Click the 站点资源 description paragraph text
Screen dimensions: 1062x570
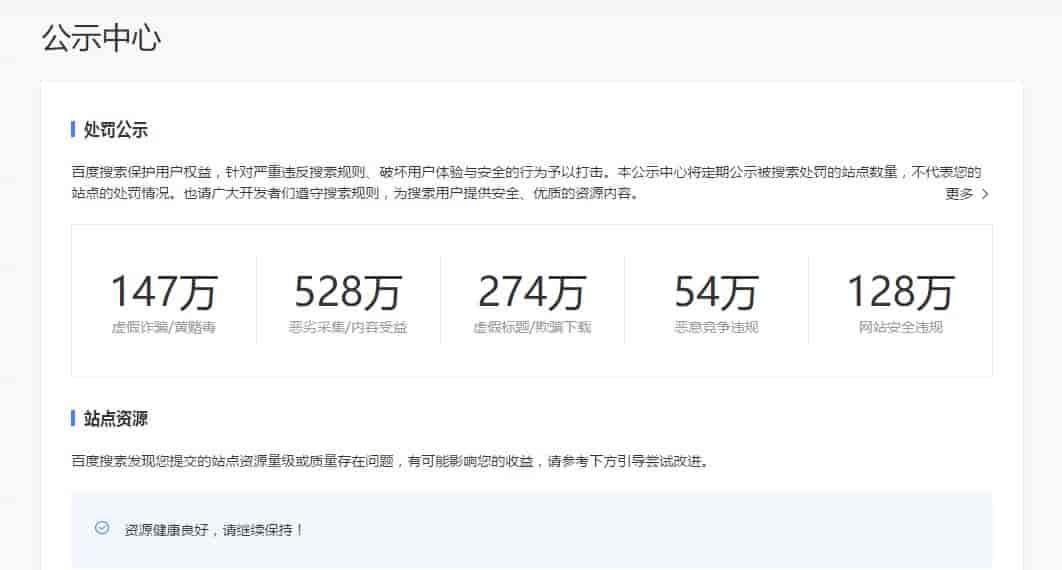(390, 462)
